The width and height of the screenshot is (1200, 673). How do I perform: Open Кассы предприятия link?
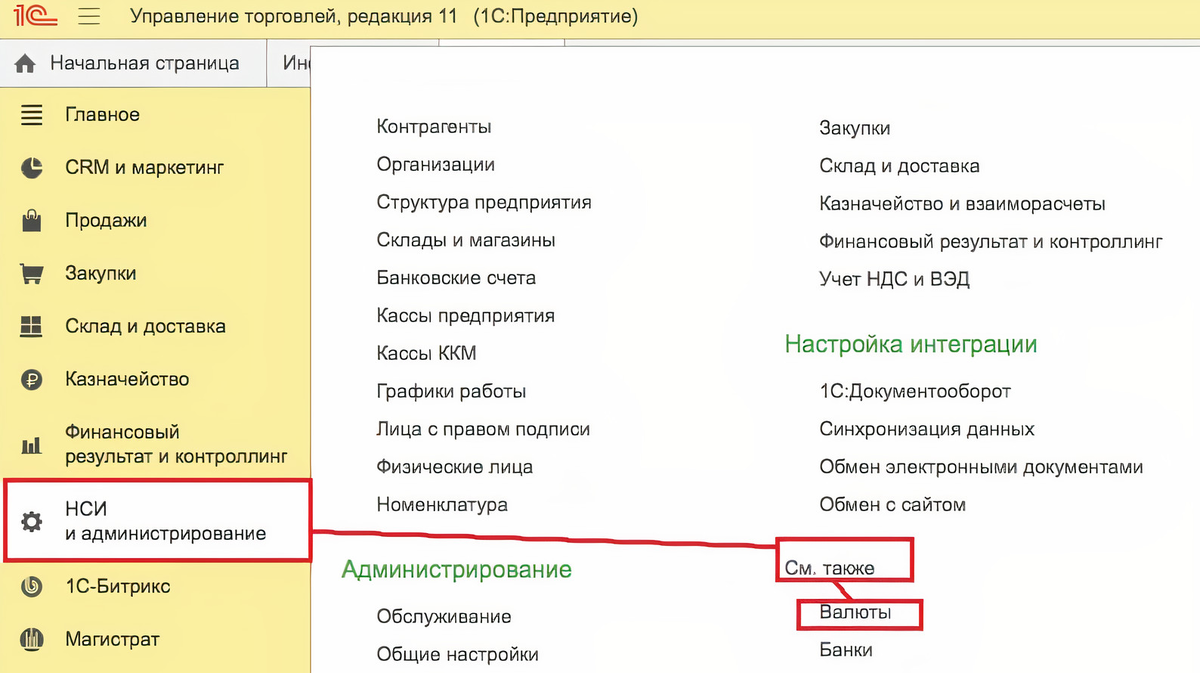pos(466,316)
